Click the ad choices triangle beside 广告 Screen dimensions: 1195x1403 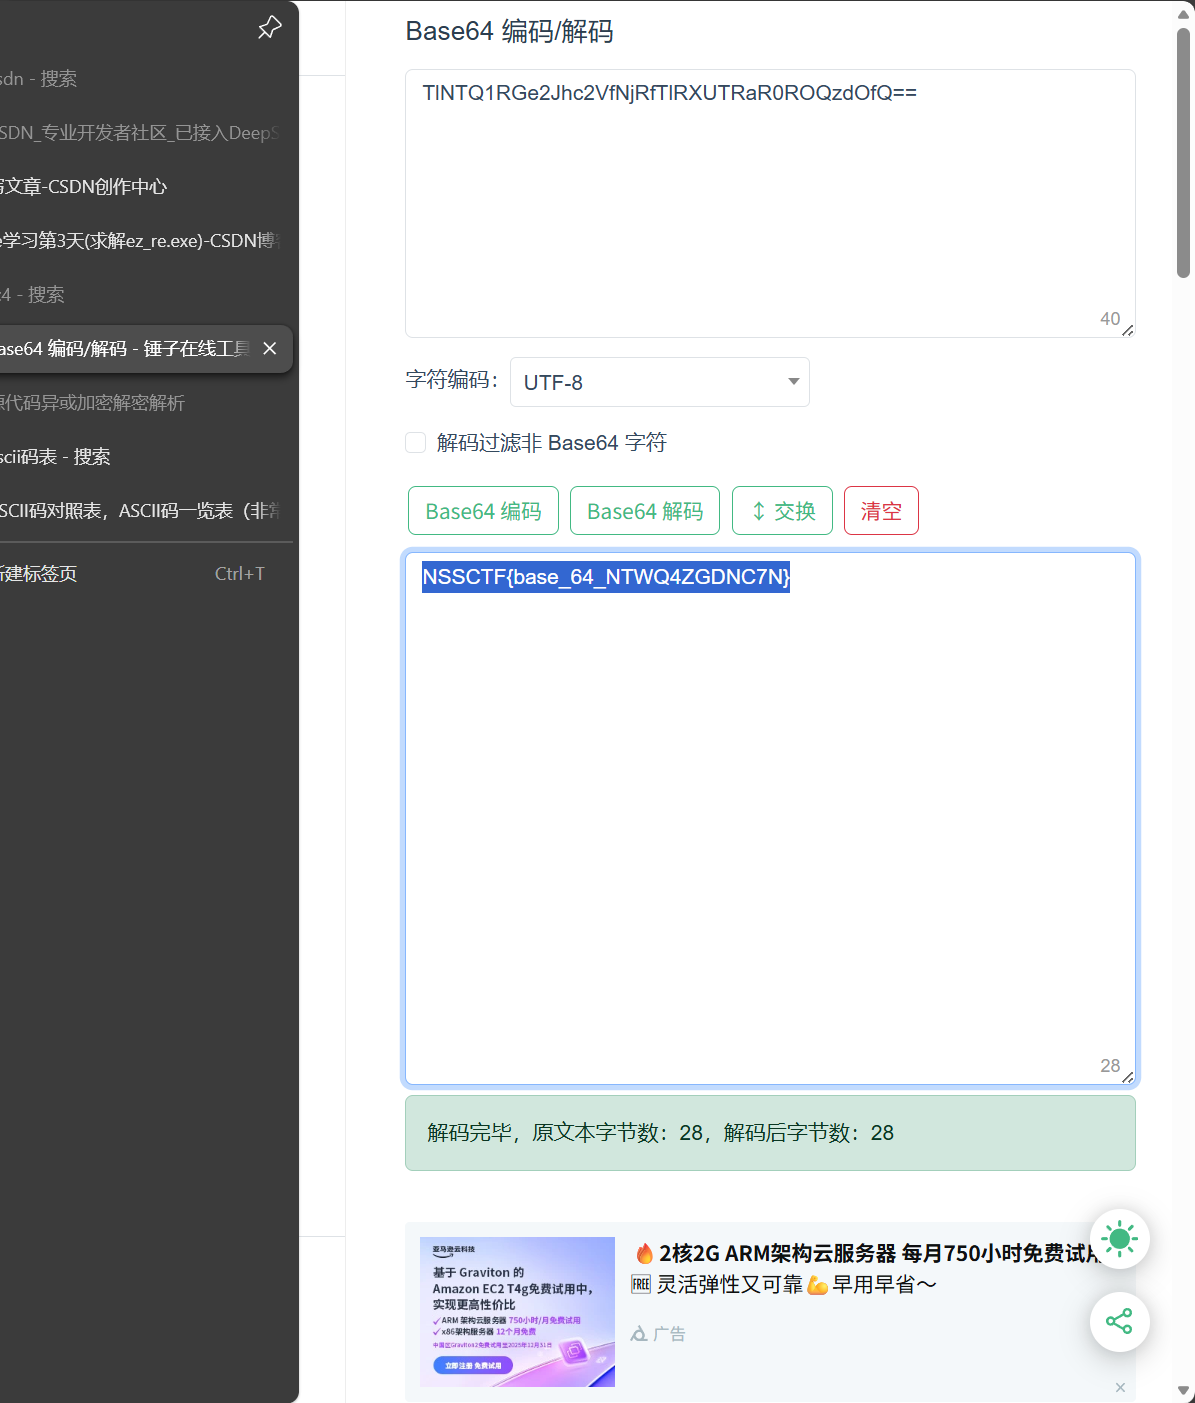(637, 1333)
